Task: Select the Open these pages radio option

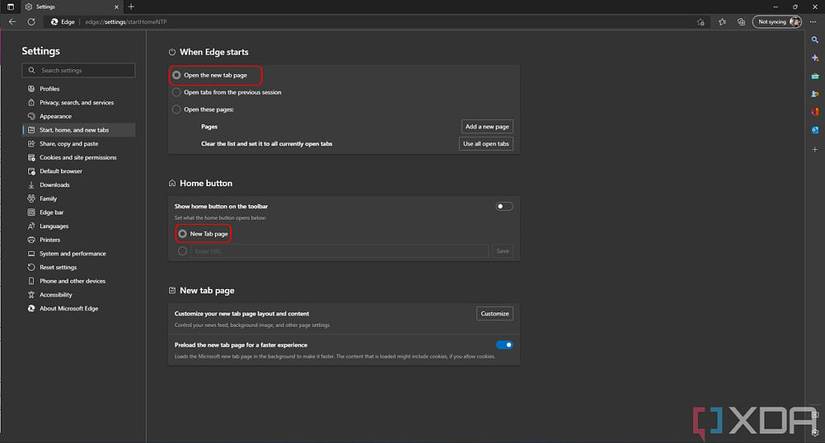Action: click(177, 109)
